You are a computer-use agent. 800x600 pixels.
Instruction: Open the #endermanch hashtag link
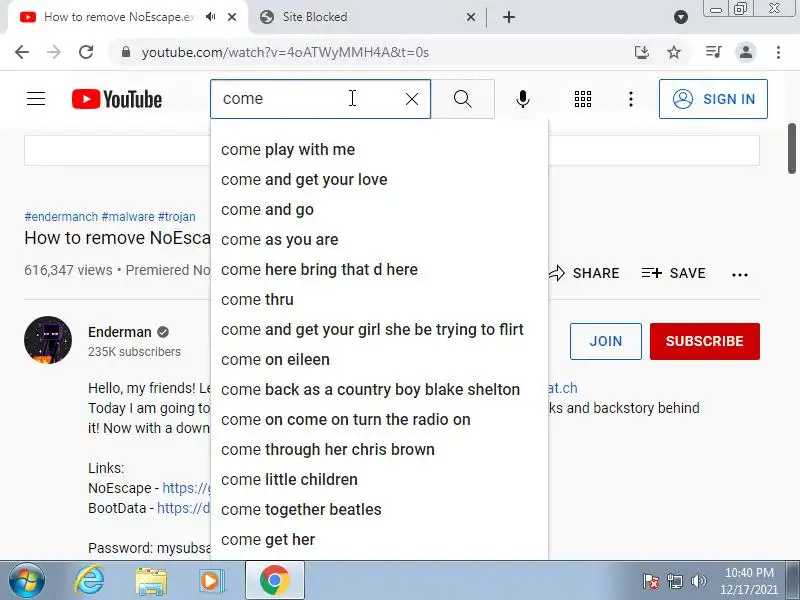61,217
